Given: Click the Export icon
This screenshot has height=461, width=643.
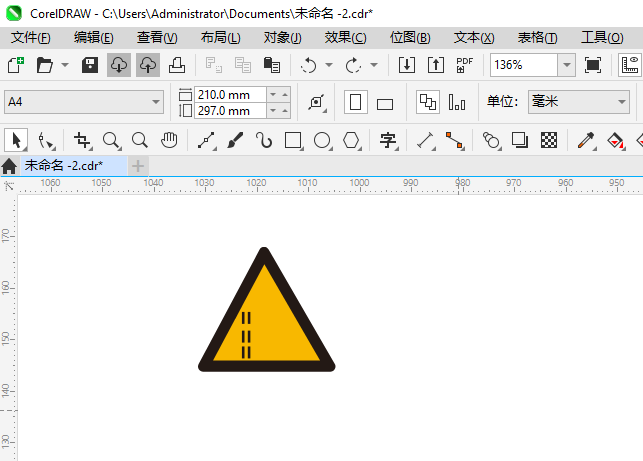Looking at the screenshot, I should coord(436,65).
